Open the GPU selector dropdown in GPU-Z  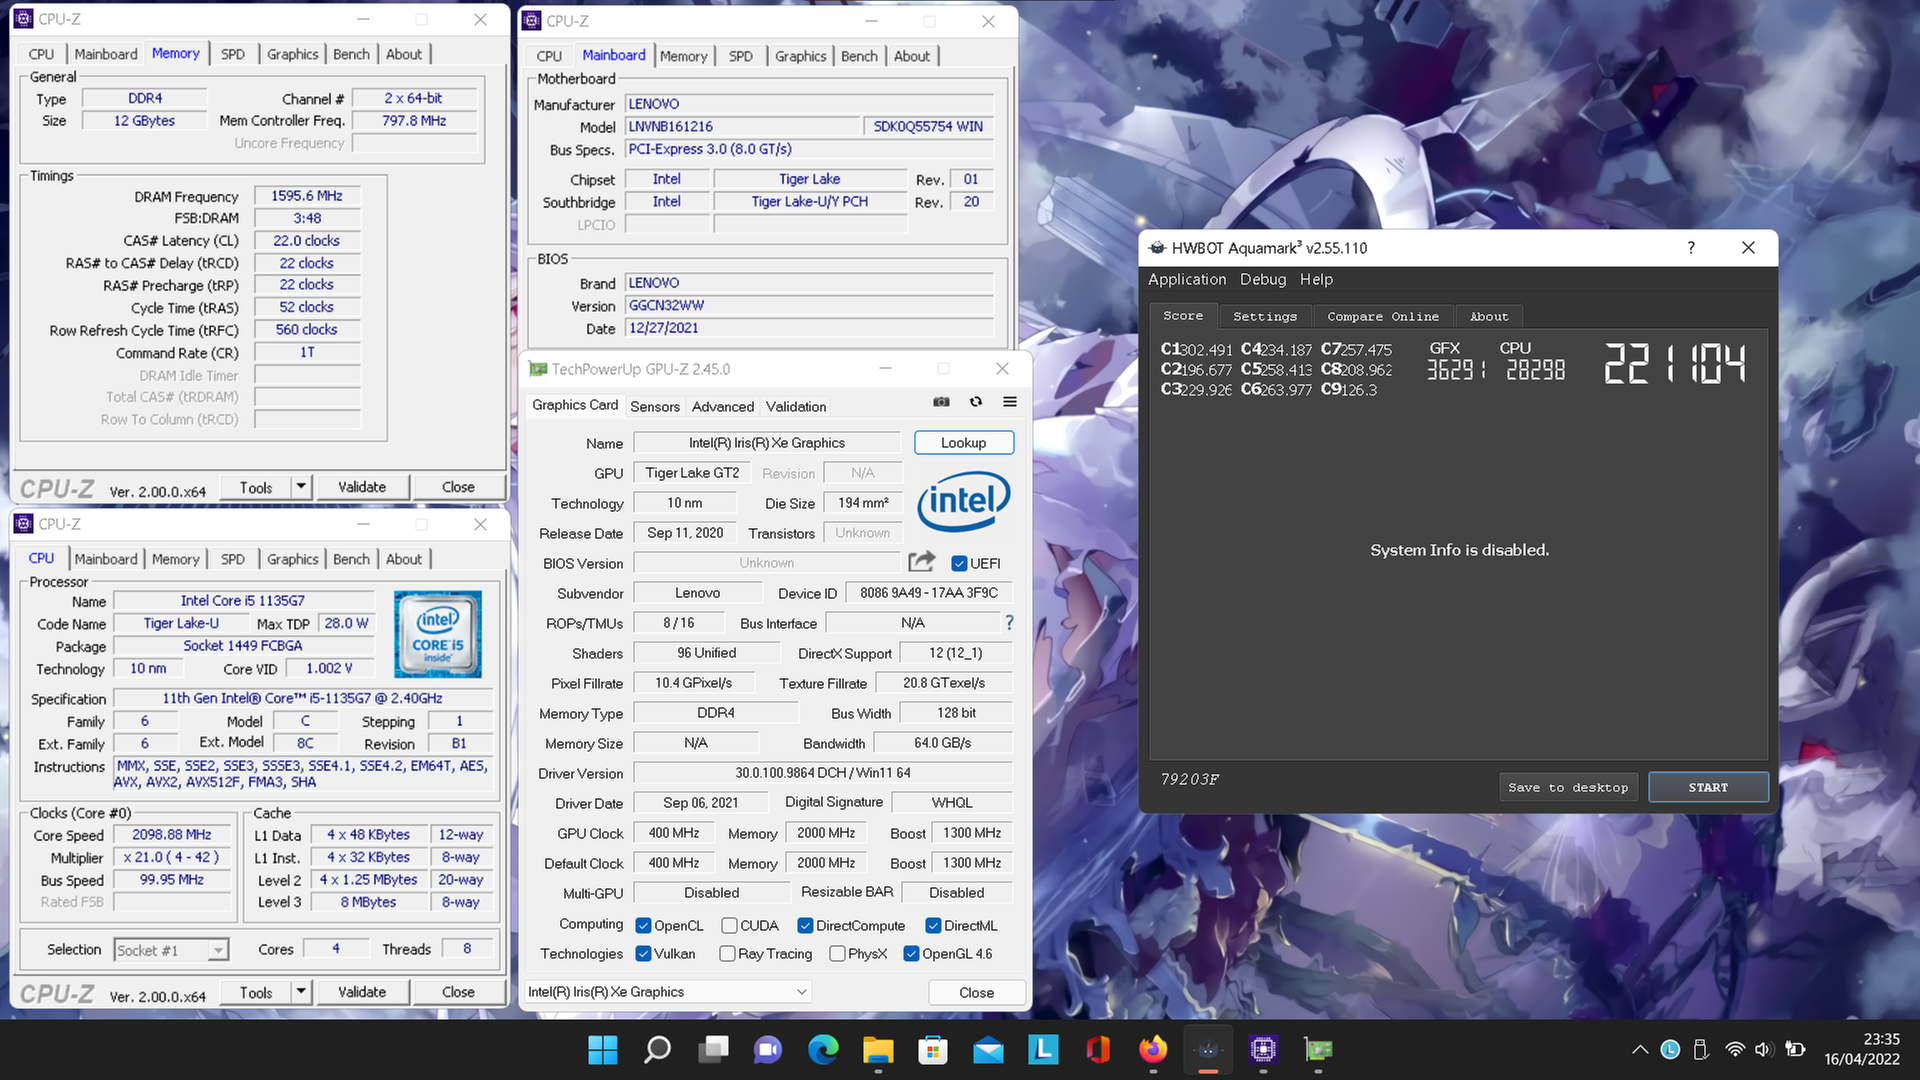coord(667,992)
